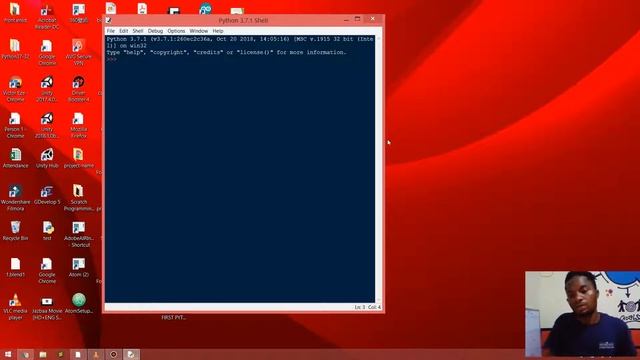Select the Unity Hub desktop icon

click(x=47, y=158)
